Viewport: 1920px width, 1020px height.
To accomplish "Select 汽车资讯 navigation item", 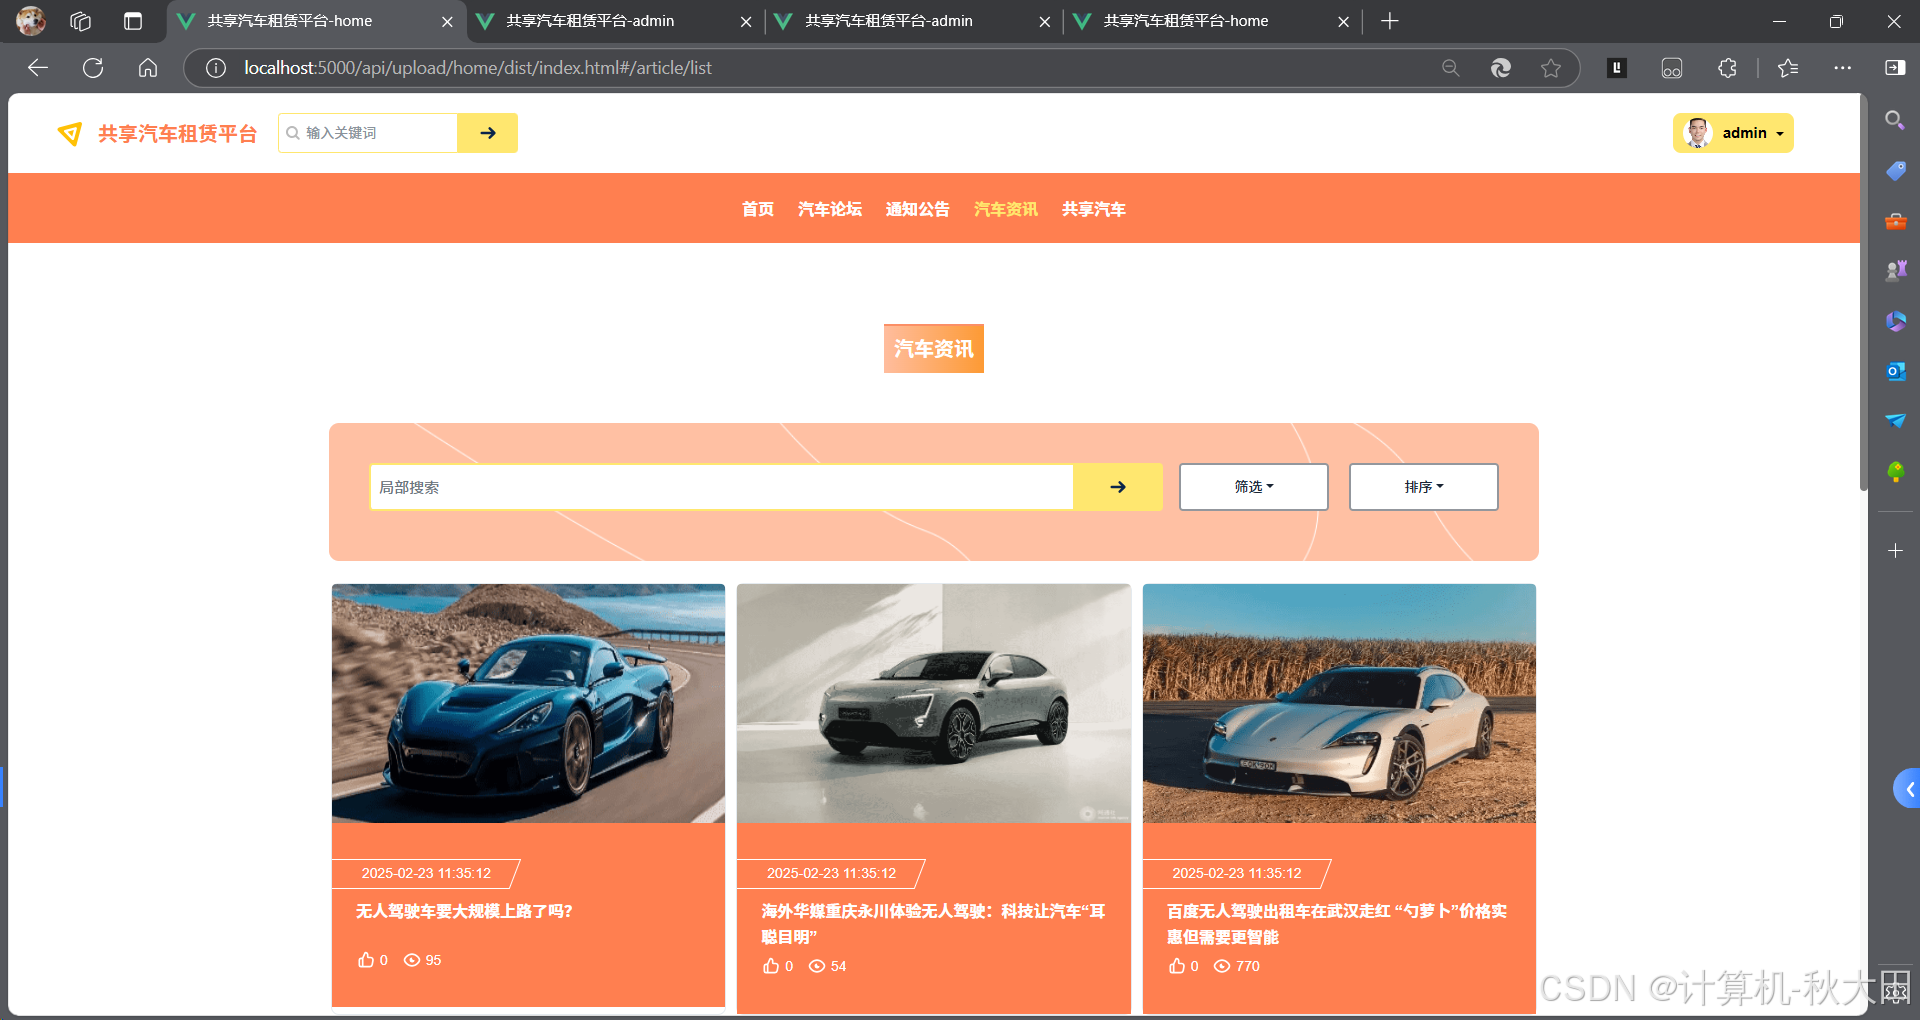I will (1006, 209).
